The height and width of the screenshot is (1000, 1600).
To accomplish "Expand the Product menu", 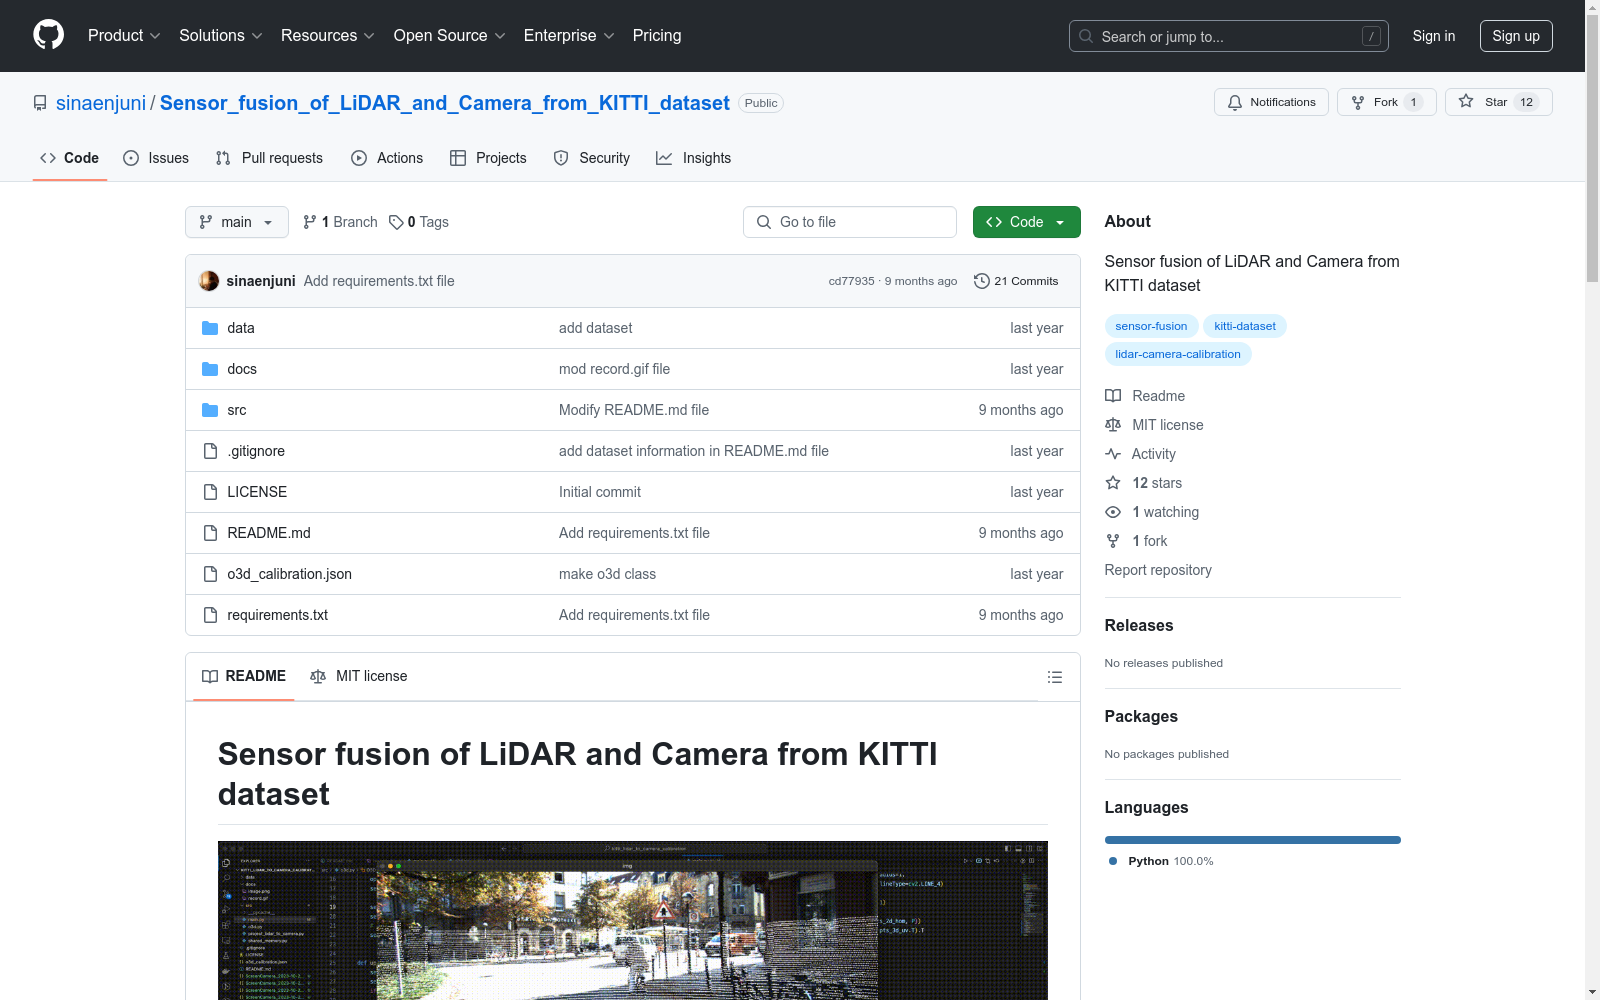I will click(124, 36).
